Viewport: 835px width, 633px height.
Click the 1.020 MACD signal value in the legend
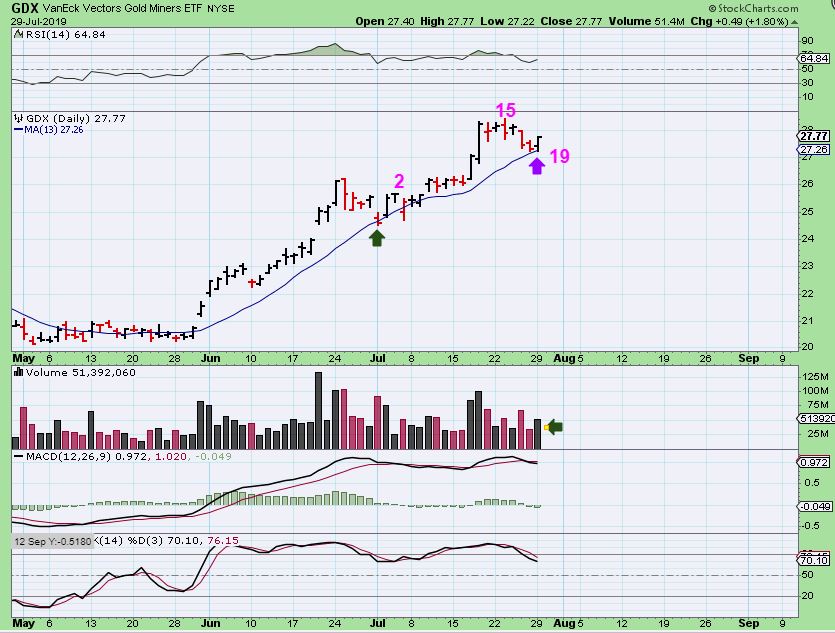[170, 456]
